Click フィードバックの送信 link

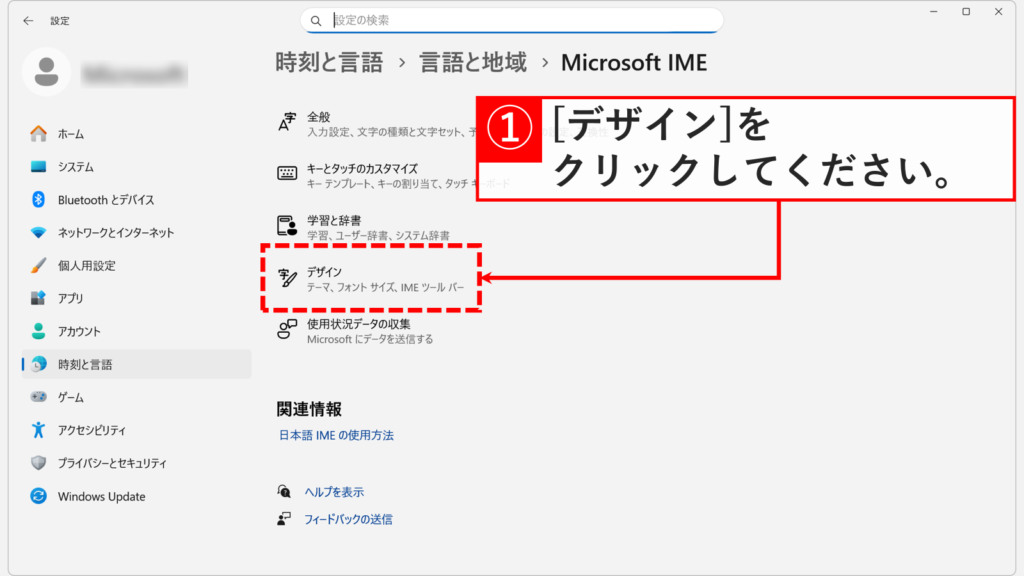pyautogui.click(x=348, y=519)
